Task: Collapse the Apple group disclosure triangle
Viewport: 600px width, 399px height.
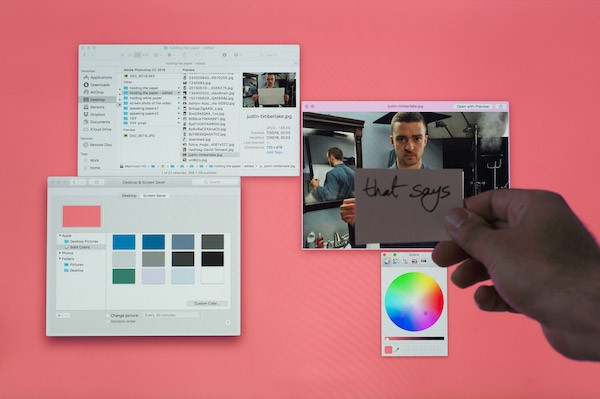Action: click(x=60, y=236)
